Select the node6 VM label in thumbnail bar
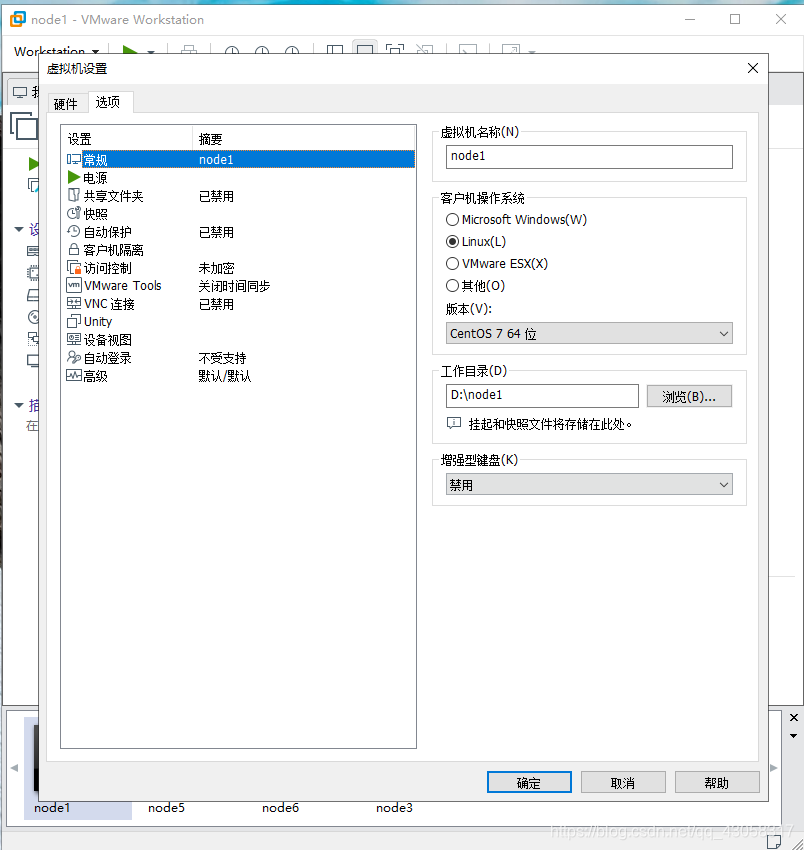This screenshot has width=804, height=850. coord(280,808)
